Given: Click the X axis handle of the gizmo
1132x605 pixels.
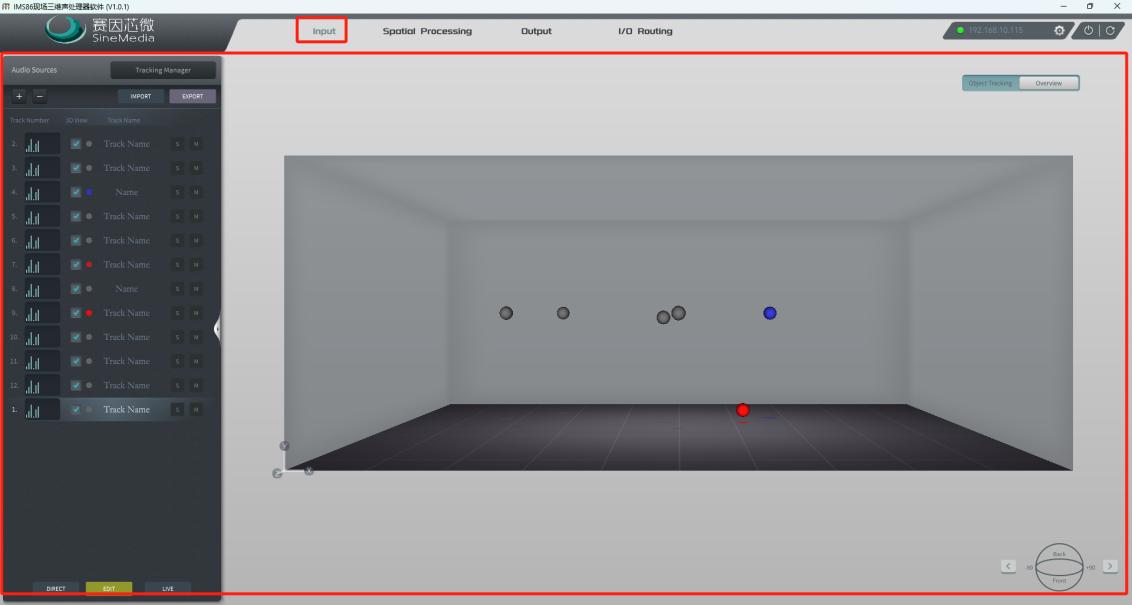Looking at the screenshot, I should click(309, 471).
